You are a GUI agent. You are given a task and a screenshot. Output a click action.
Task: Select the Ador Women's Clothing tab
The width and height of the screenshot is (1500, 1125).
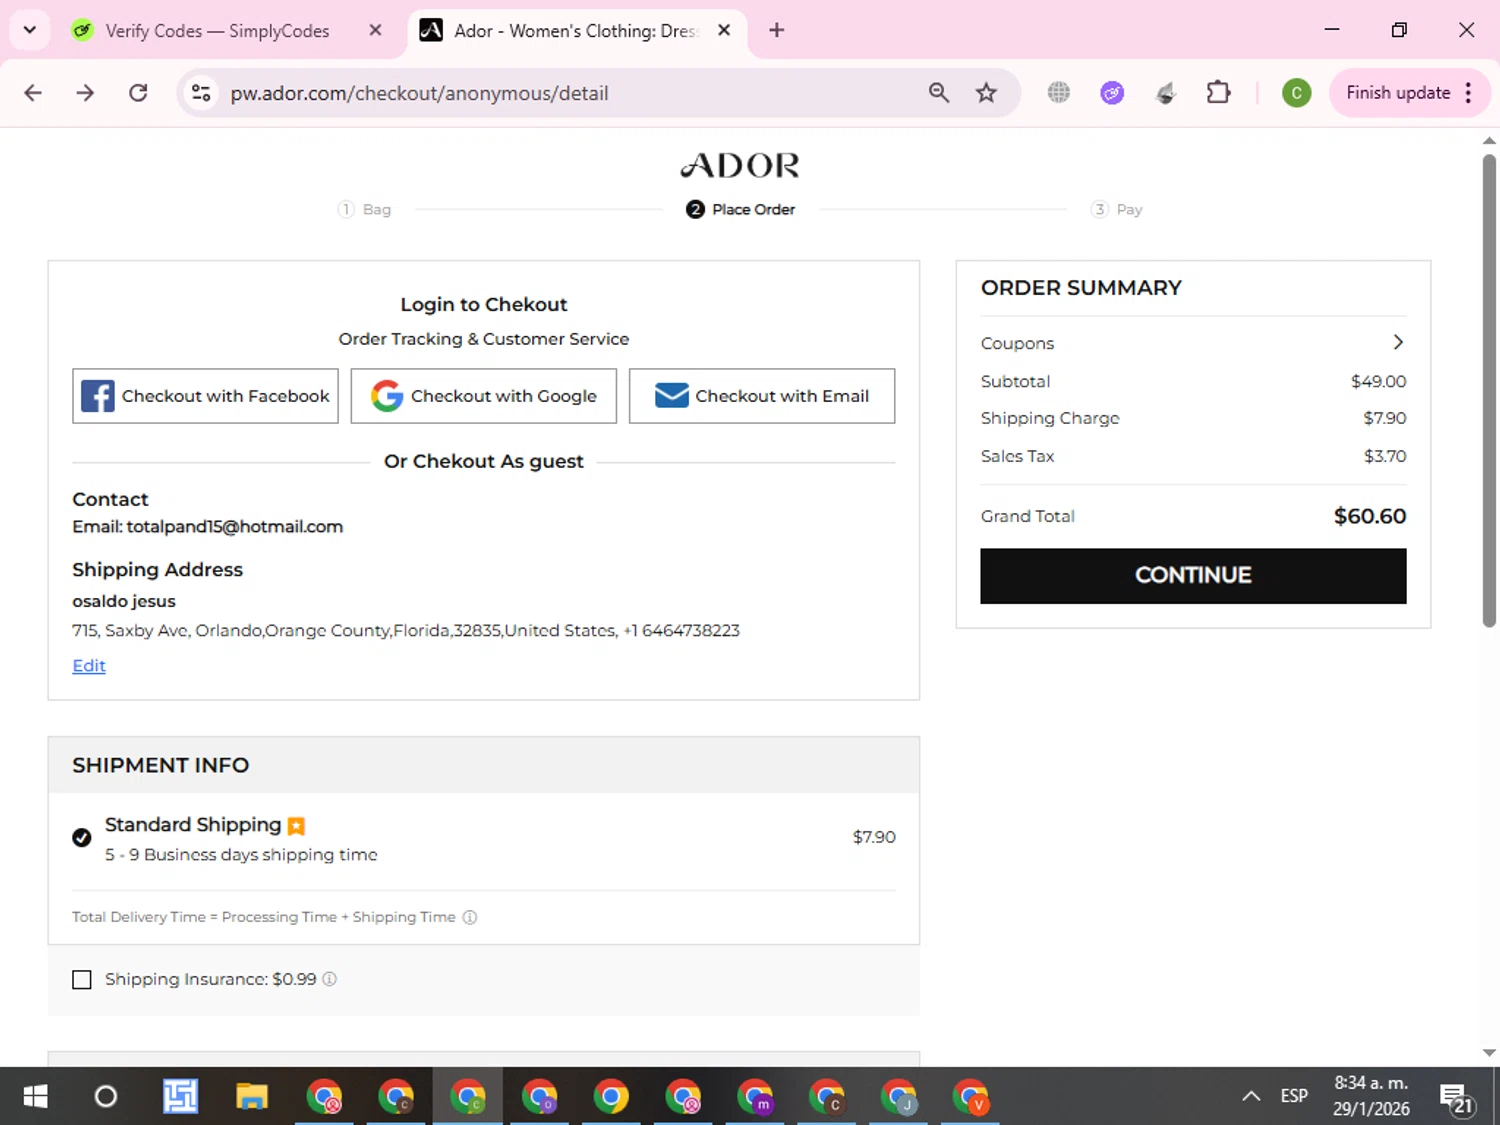574,30
